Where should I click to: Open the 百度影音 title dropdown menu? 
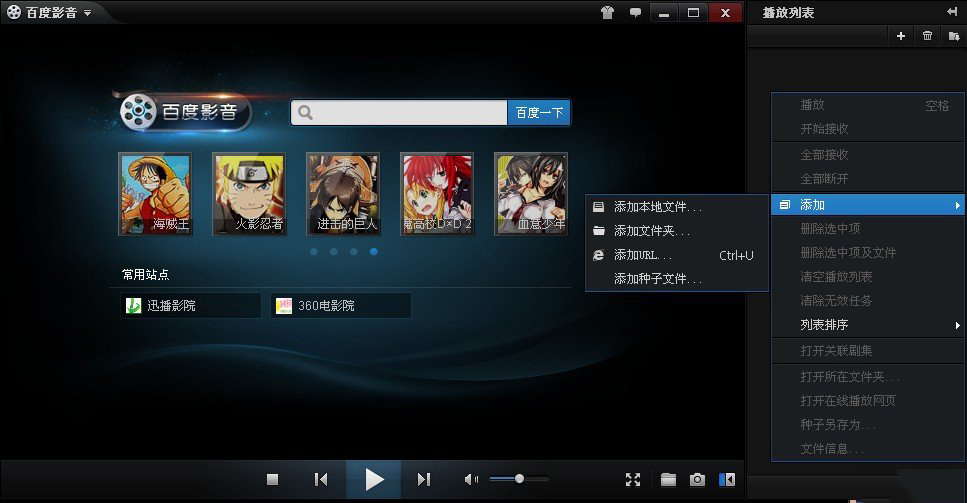(x=88, y=13)
